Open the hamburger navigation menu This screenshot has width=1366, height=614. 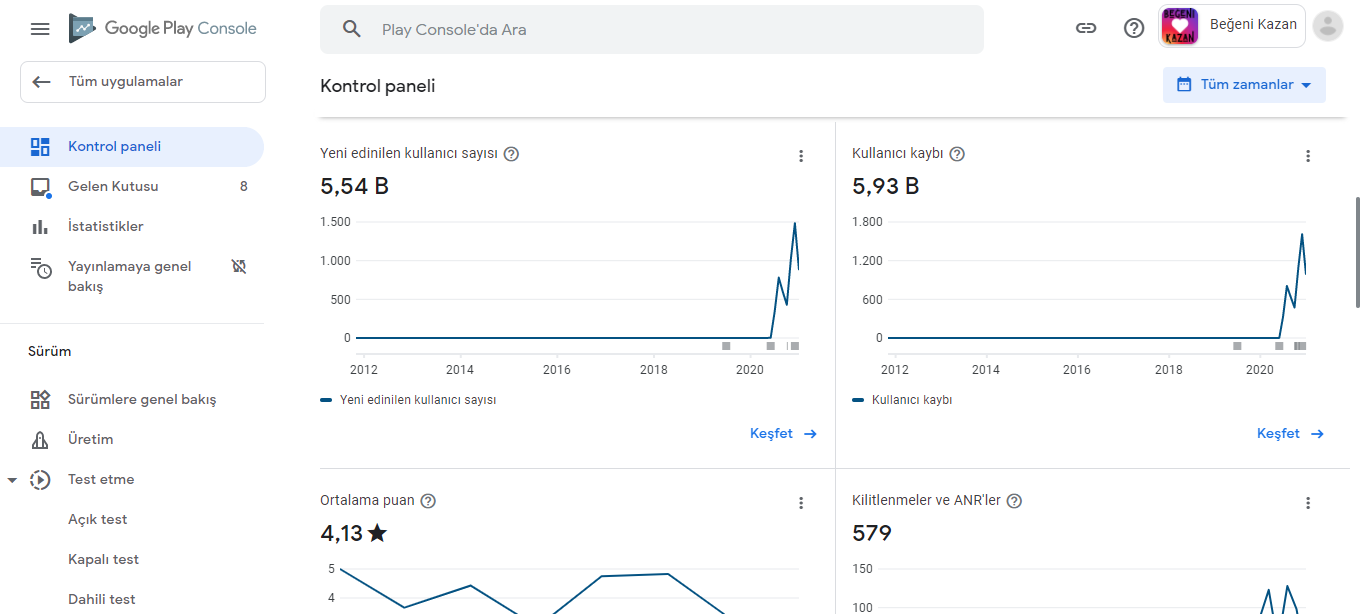click(x=40, y=29)
